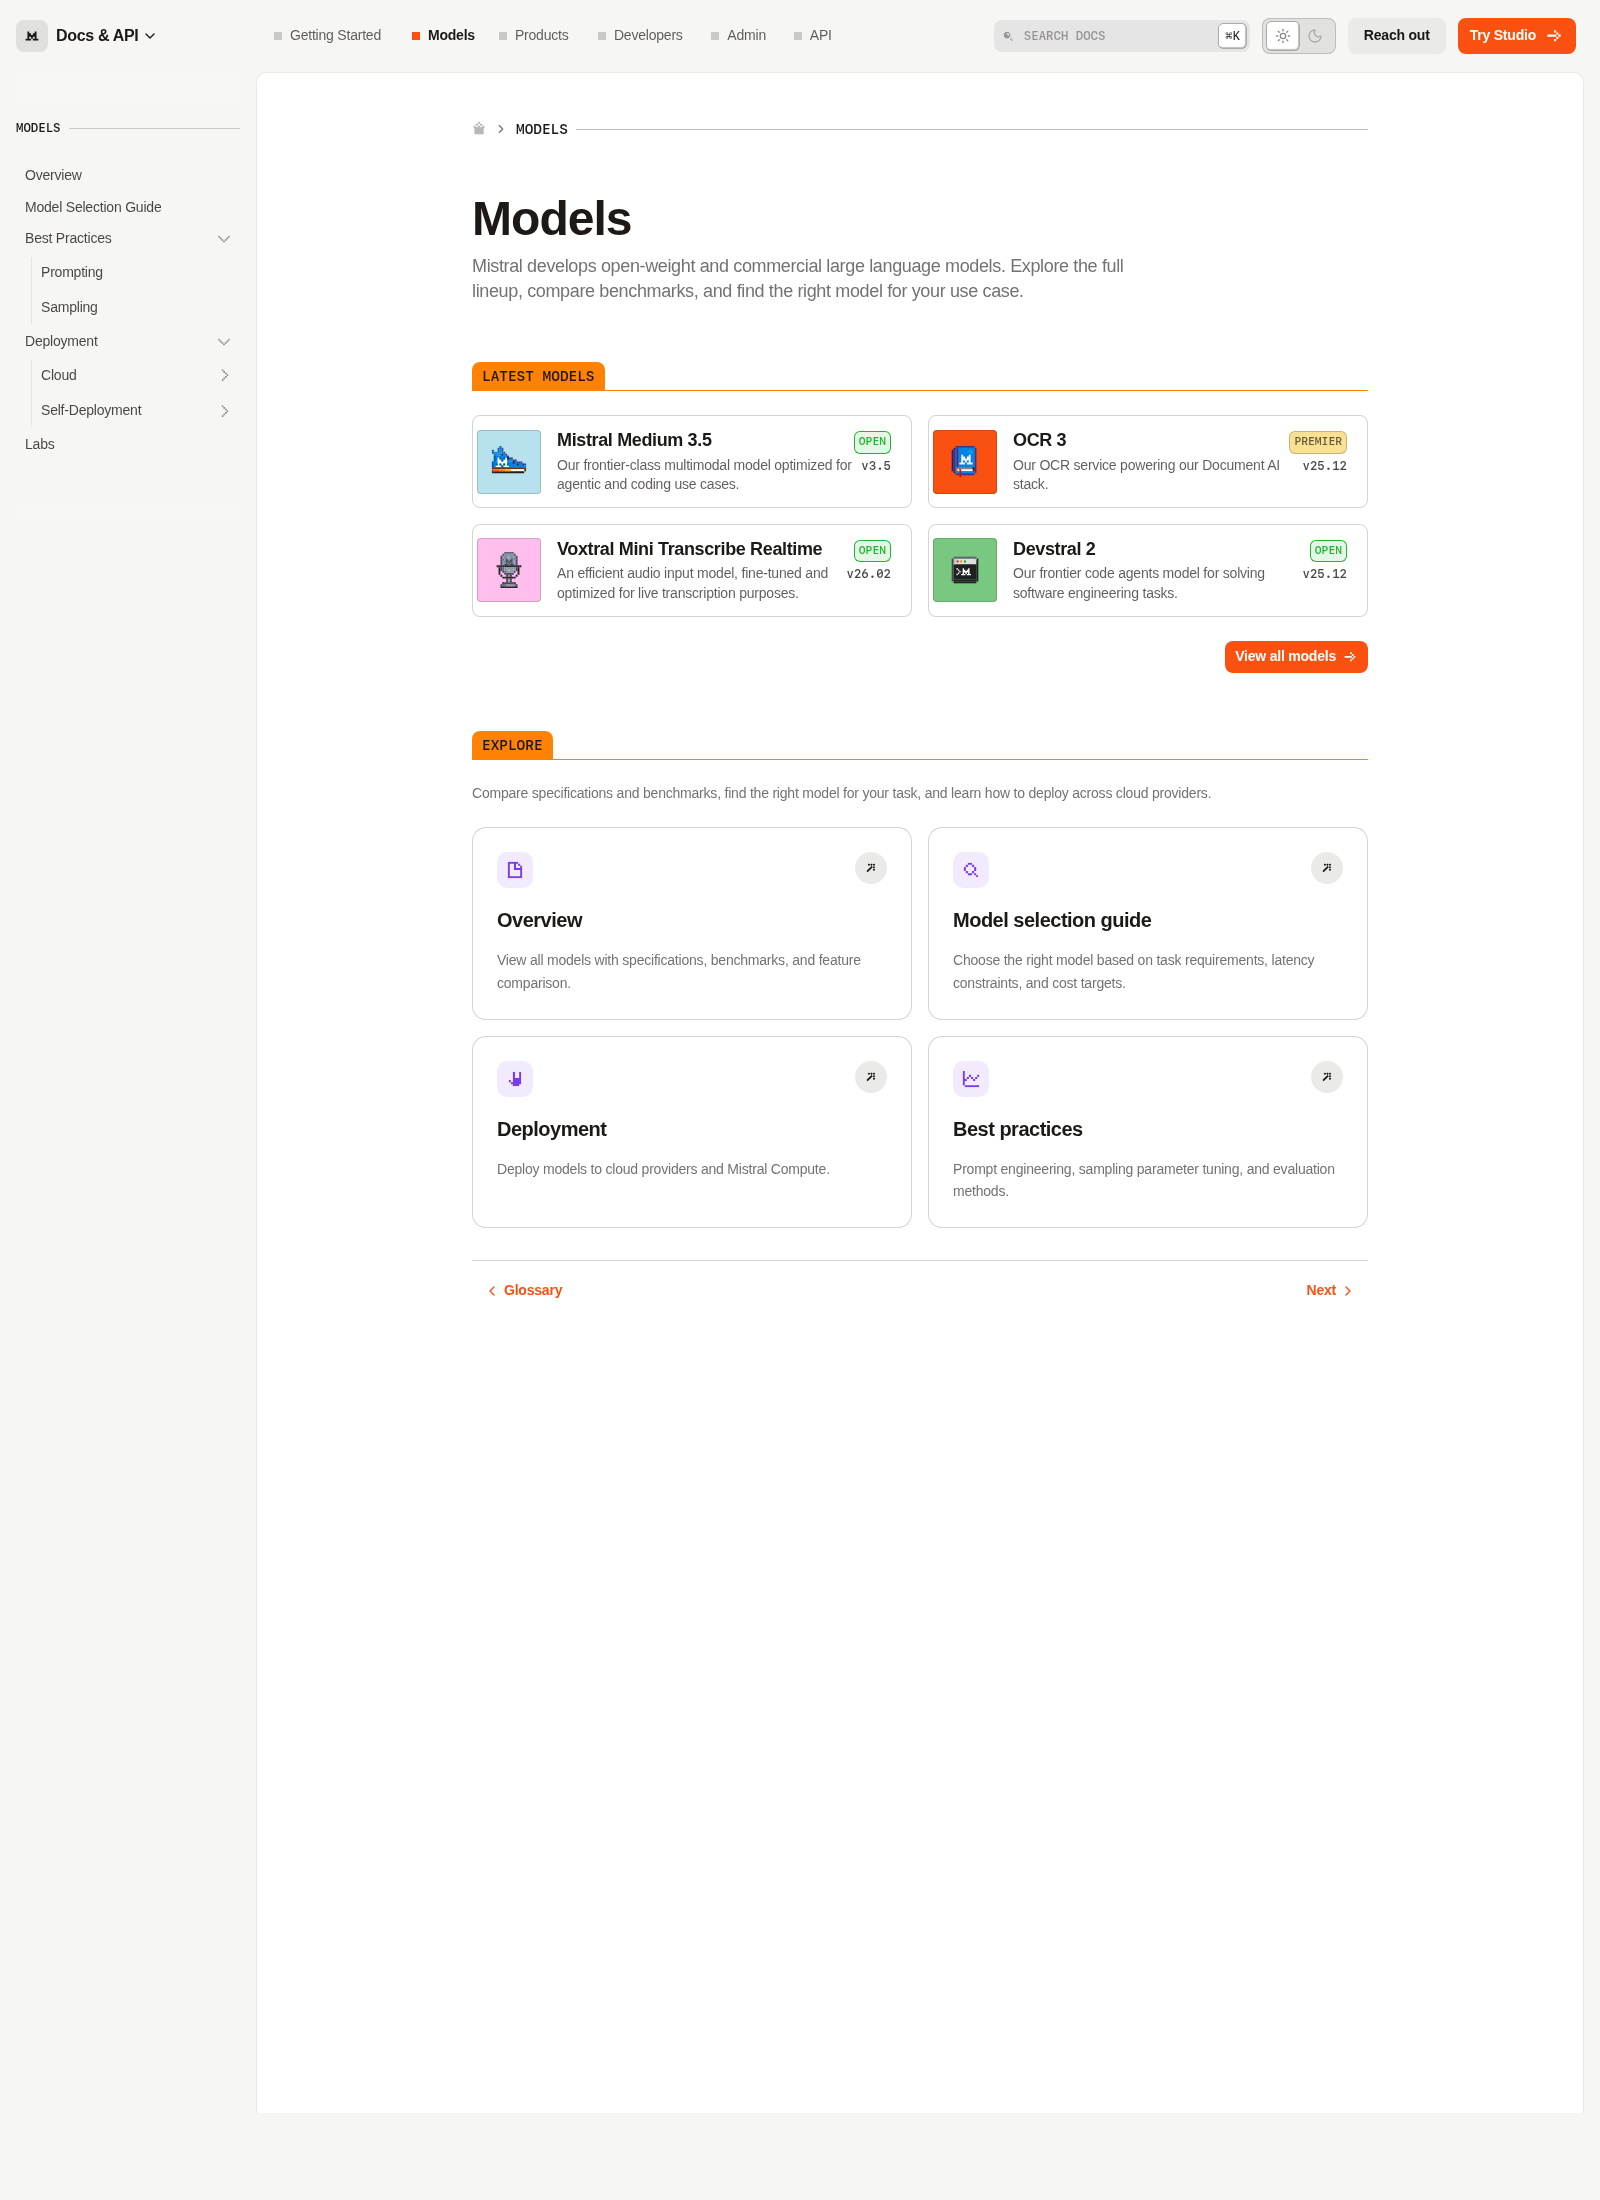Viewport: 1600px width, 2200px height.
Task: Click the Reach out button
Action: tap(1396, 36)
